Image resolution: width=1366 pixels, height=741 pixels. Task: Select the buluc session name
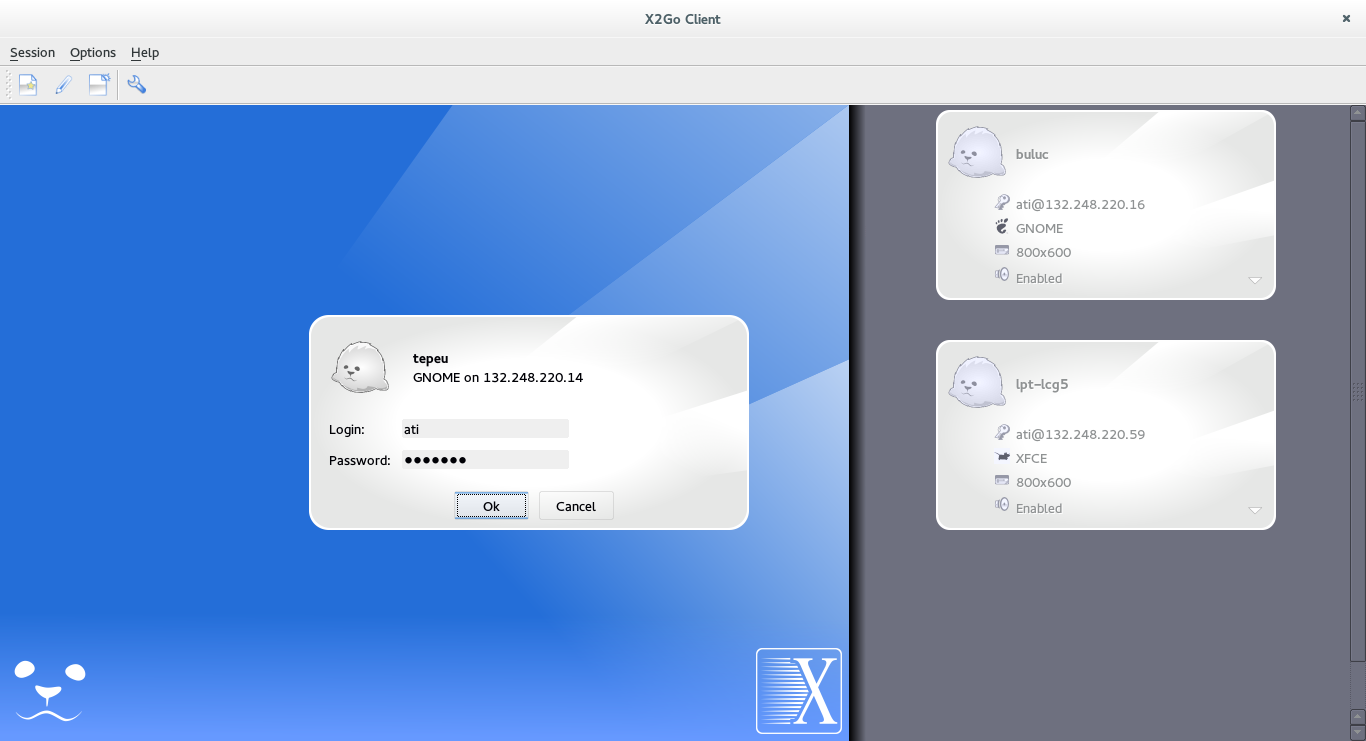point(1032,154)
